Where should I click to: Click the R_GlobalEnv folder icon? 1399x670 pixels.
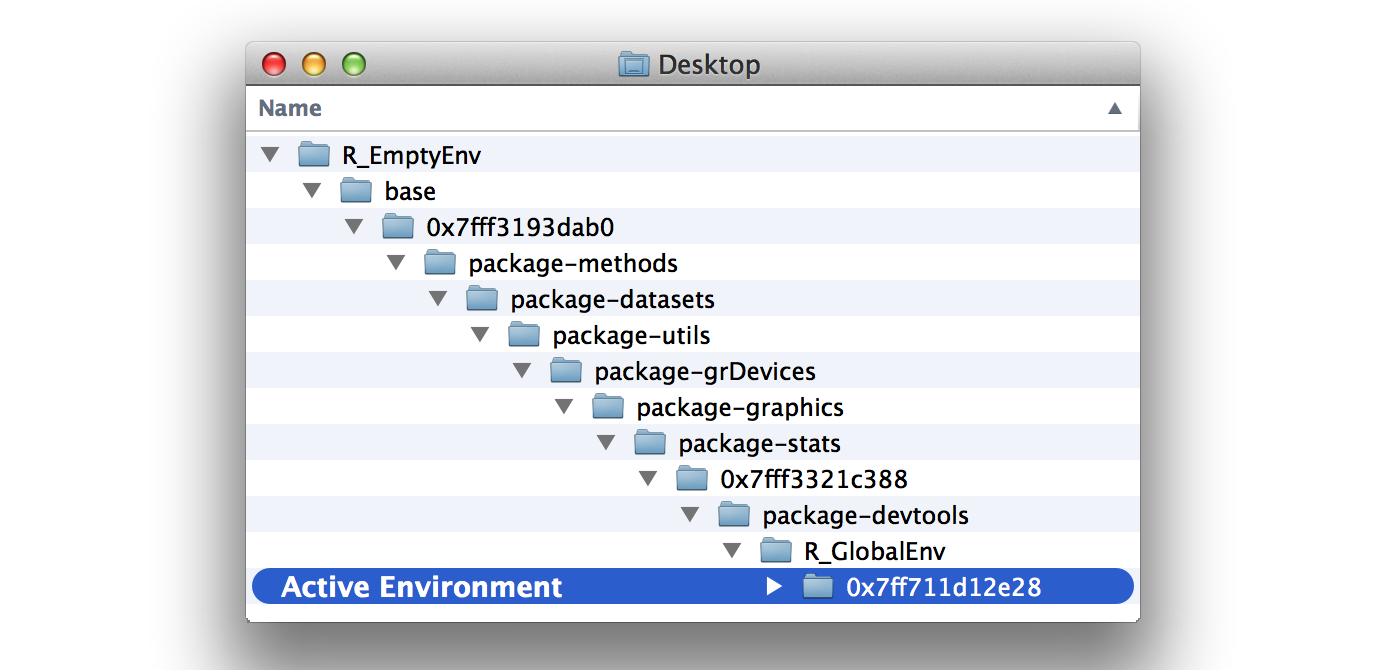click(776, 551)
